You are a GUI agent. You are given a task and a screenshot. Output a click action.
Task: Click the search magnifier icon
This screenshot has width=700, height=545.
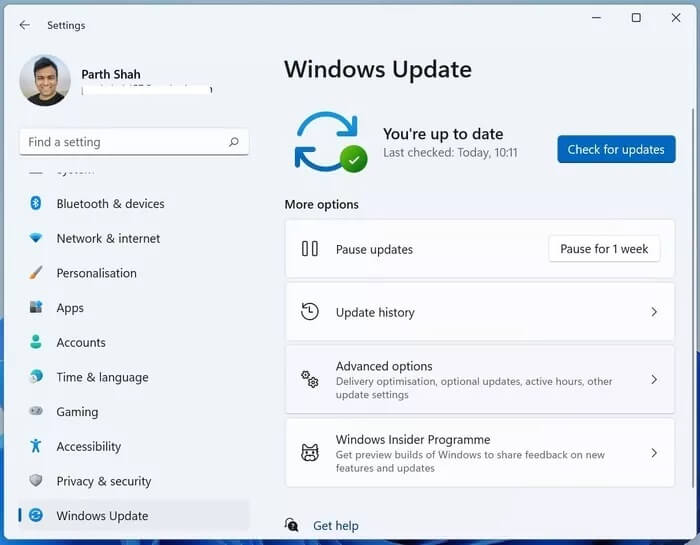tap(234, 142)
